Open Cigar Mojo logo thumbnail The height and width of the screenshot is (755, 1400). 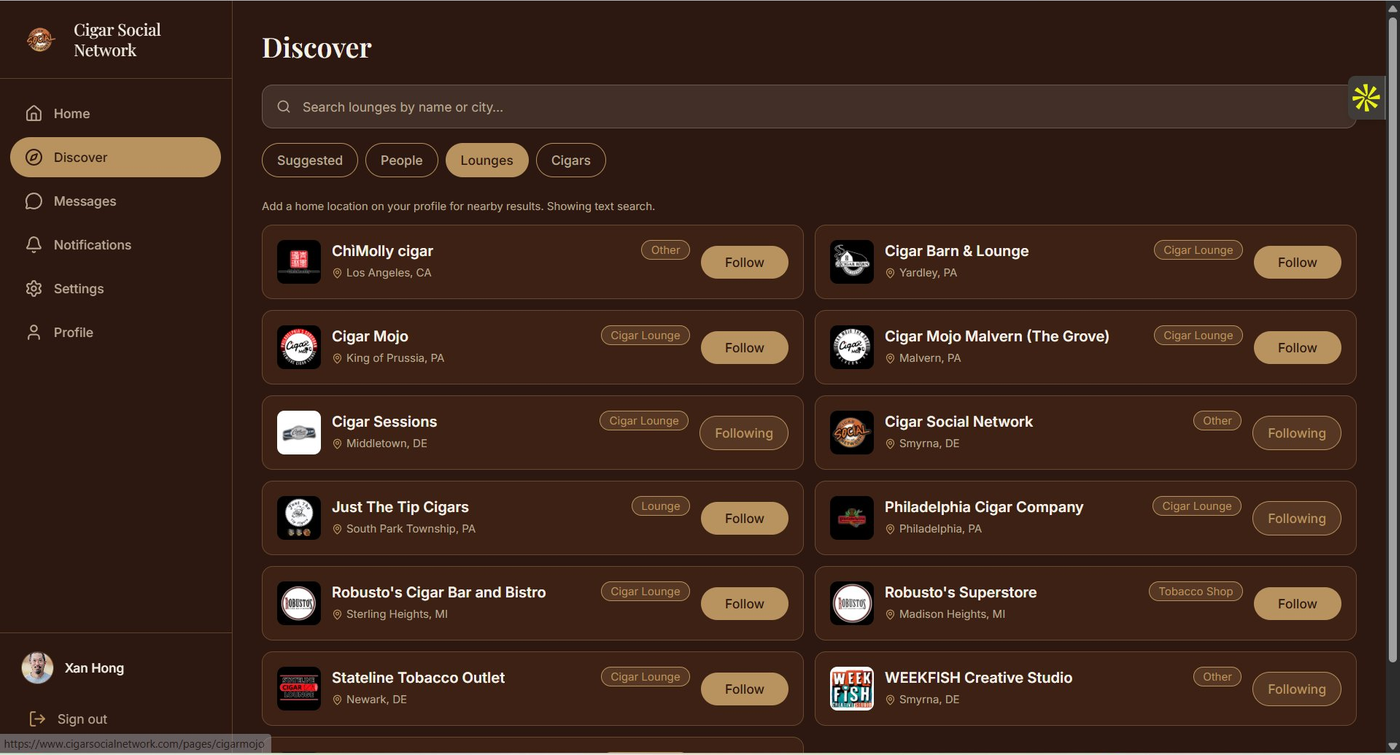pos(299,347)
